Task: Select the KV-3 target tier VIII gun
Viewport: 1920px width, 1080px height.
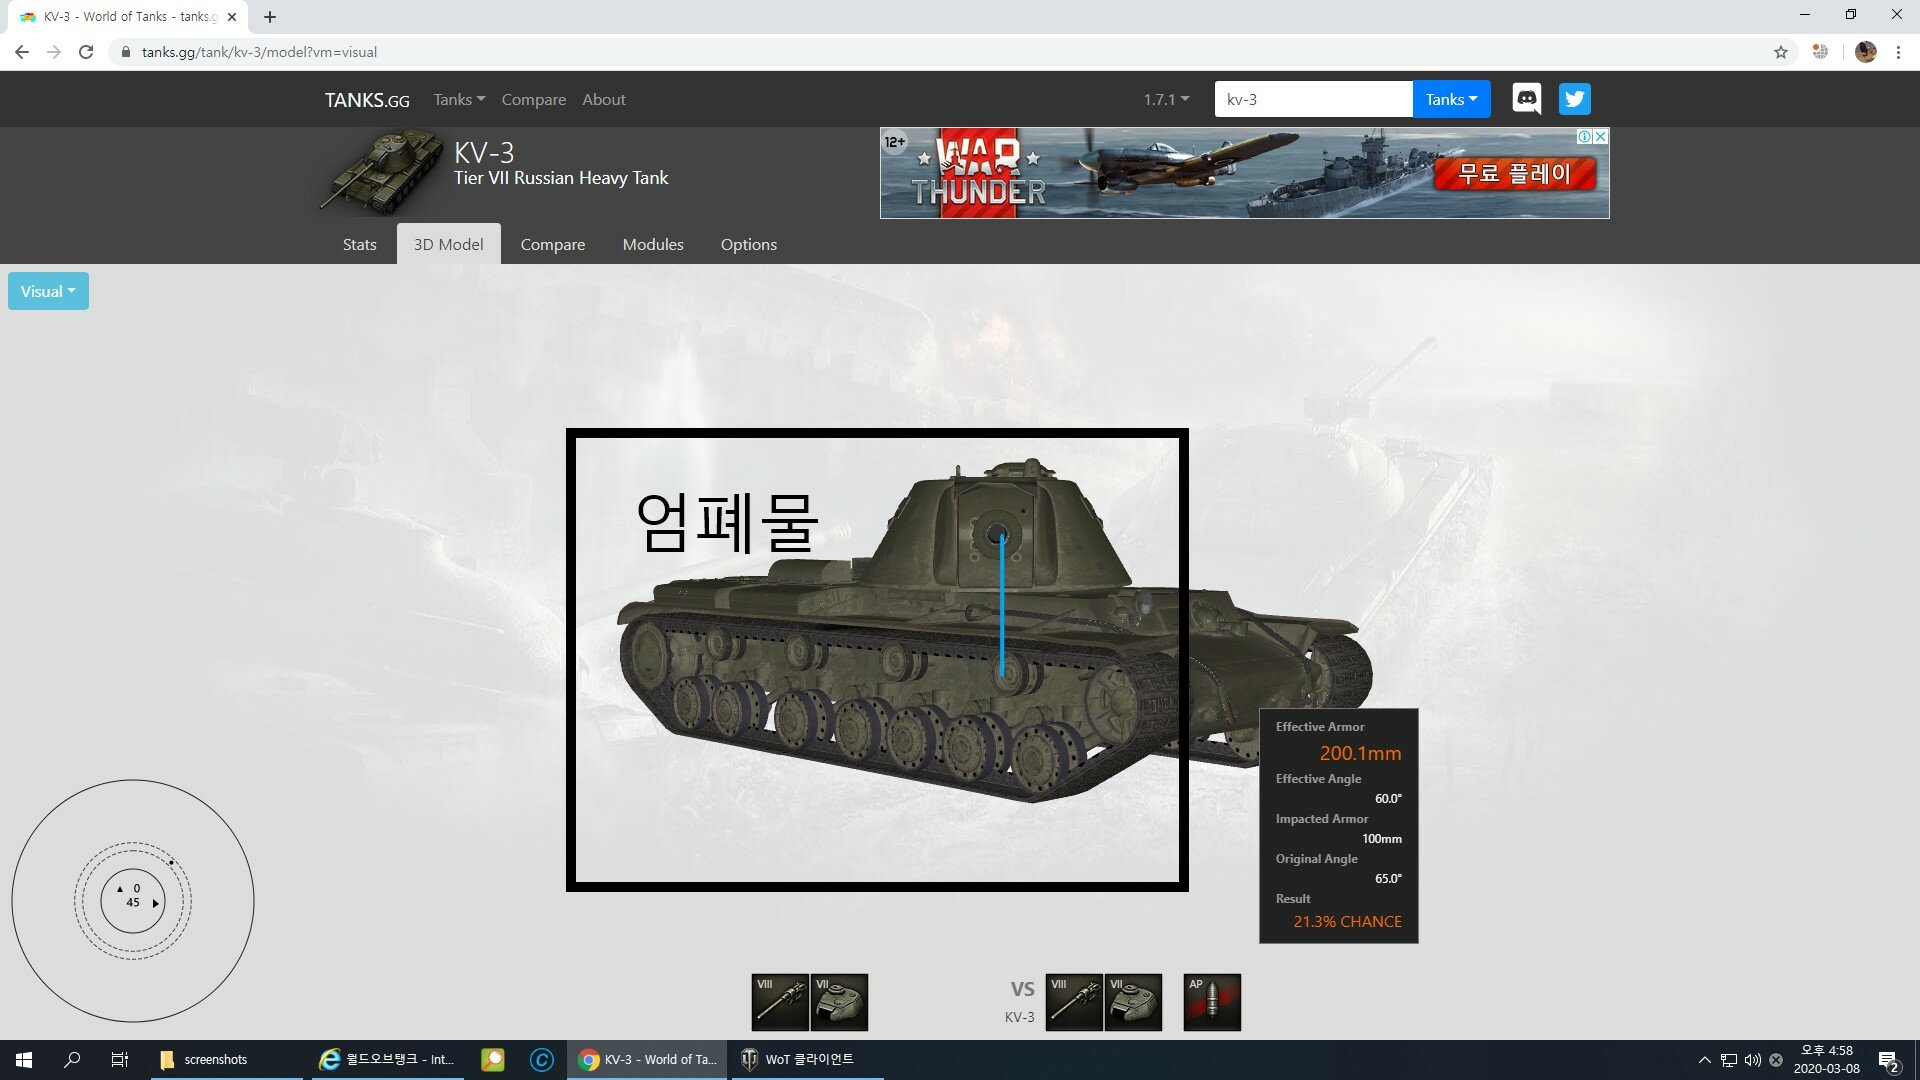Action: [x=1074, y=1002]
